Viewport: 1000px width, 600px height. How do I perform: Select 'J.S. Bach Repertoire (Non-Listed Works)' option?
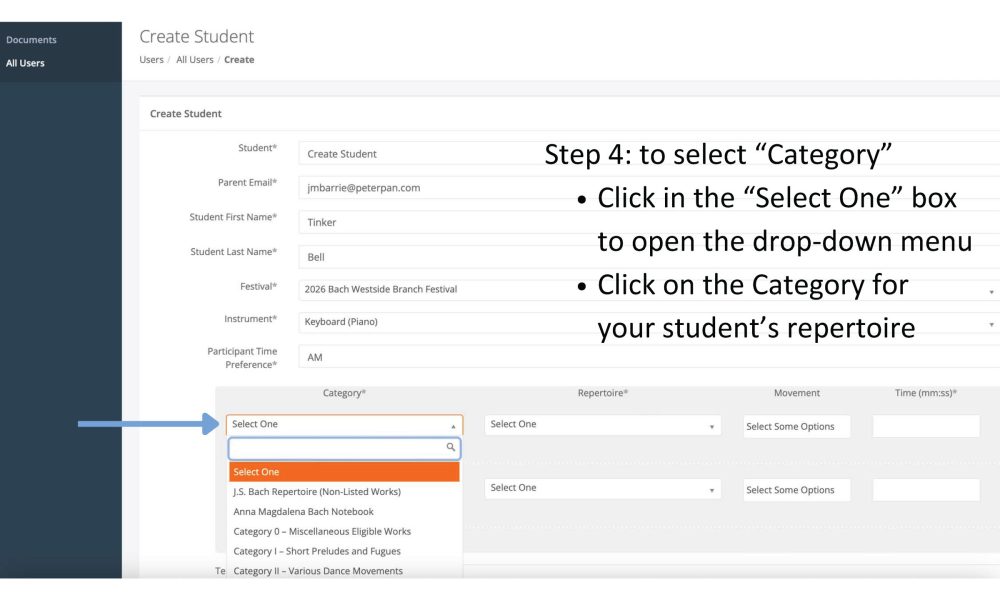[x=316, y=492]
